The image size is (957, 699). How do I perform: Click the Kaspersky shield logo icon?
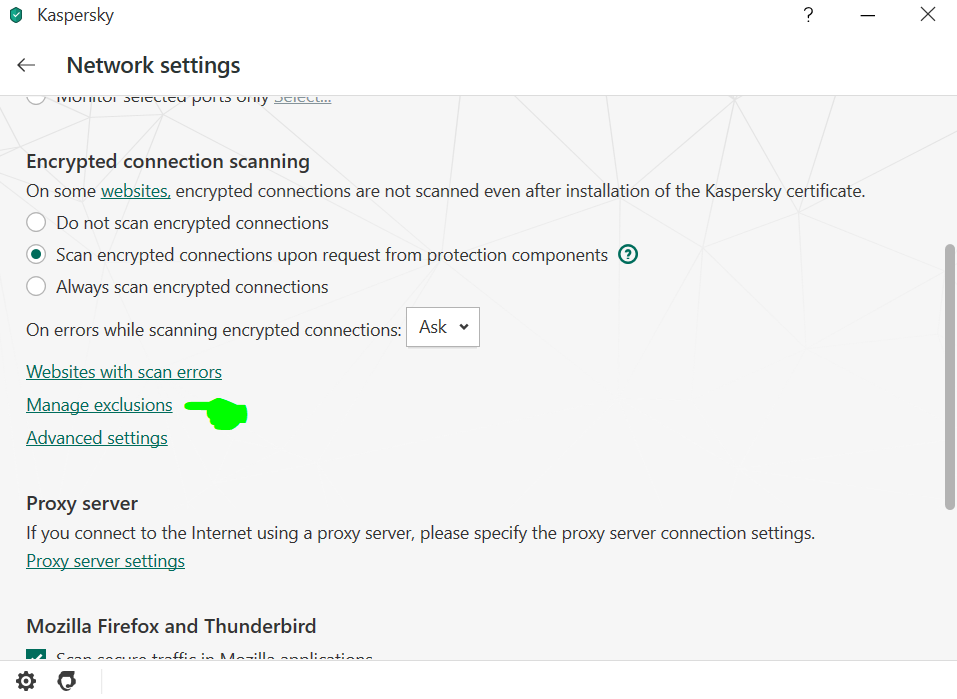[x=16, y=16]
